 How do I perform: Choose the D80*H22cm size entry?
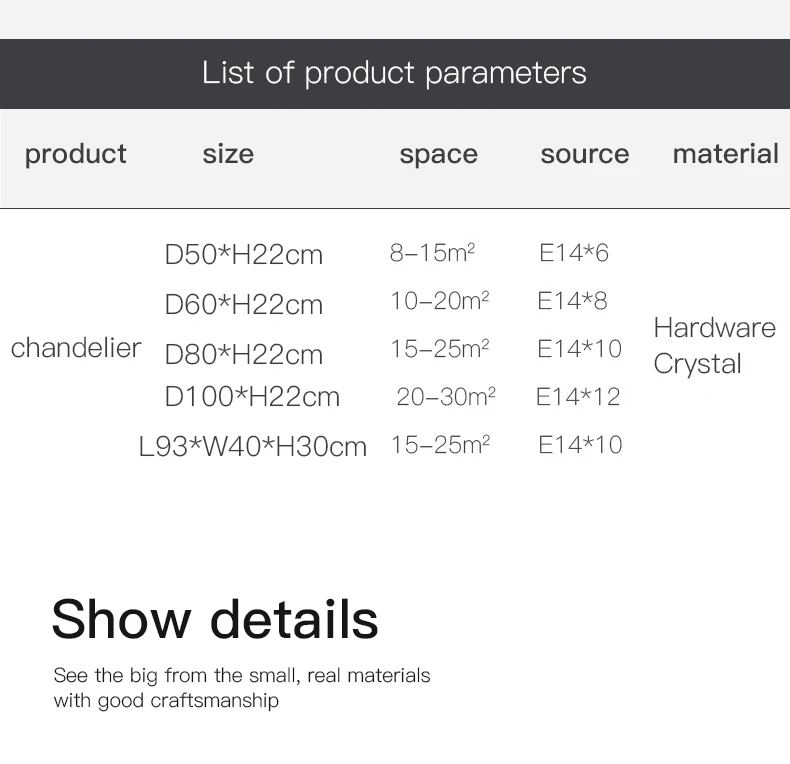(x=244, y=354)
